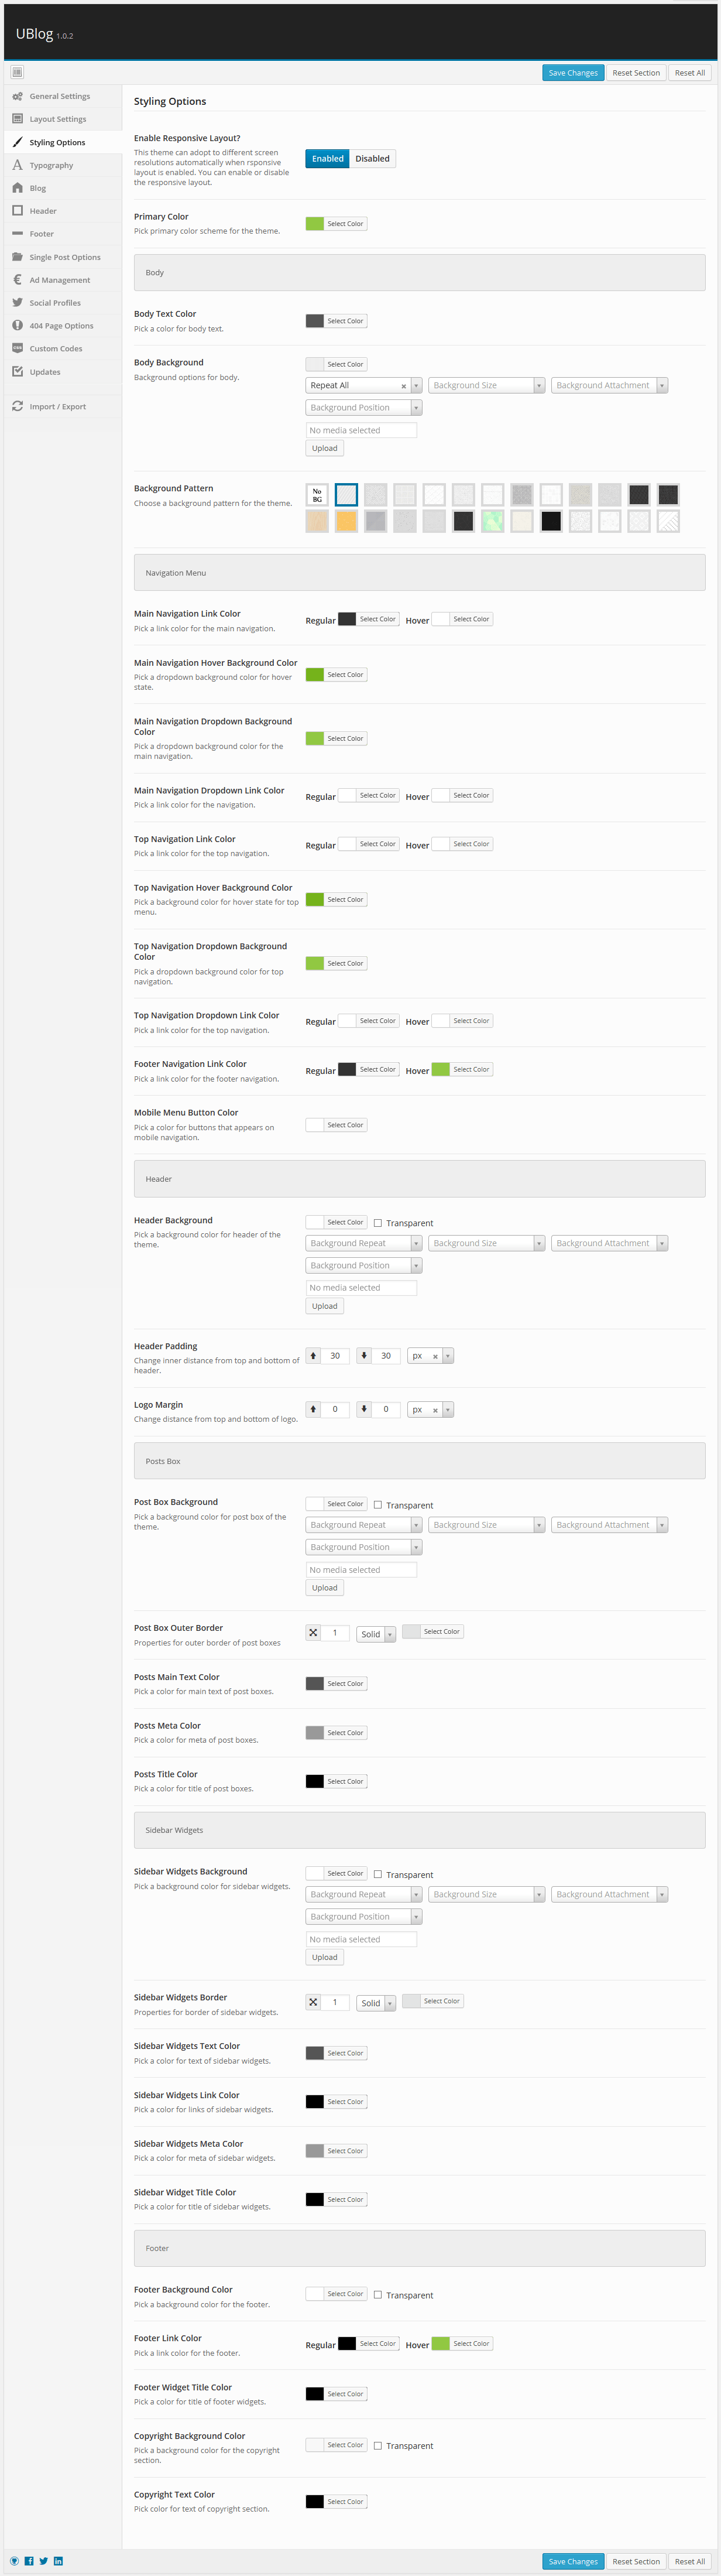721x2576 pixels.
Task: Open Header Background Repeat dropdown
Action: (x=364, y=1243)
